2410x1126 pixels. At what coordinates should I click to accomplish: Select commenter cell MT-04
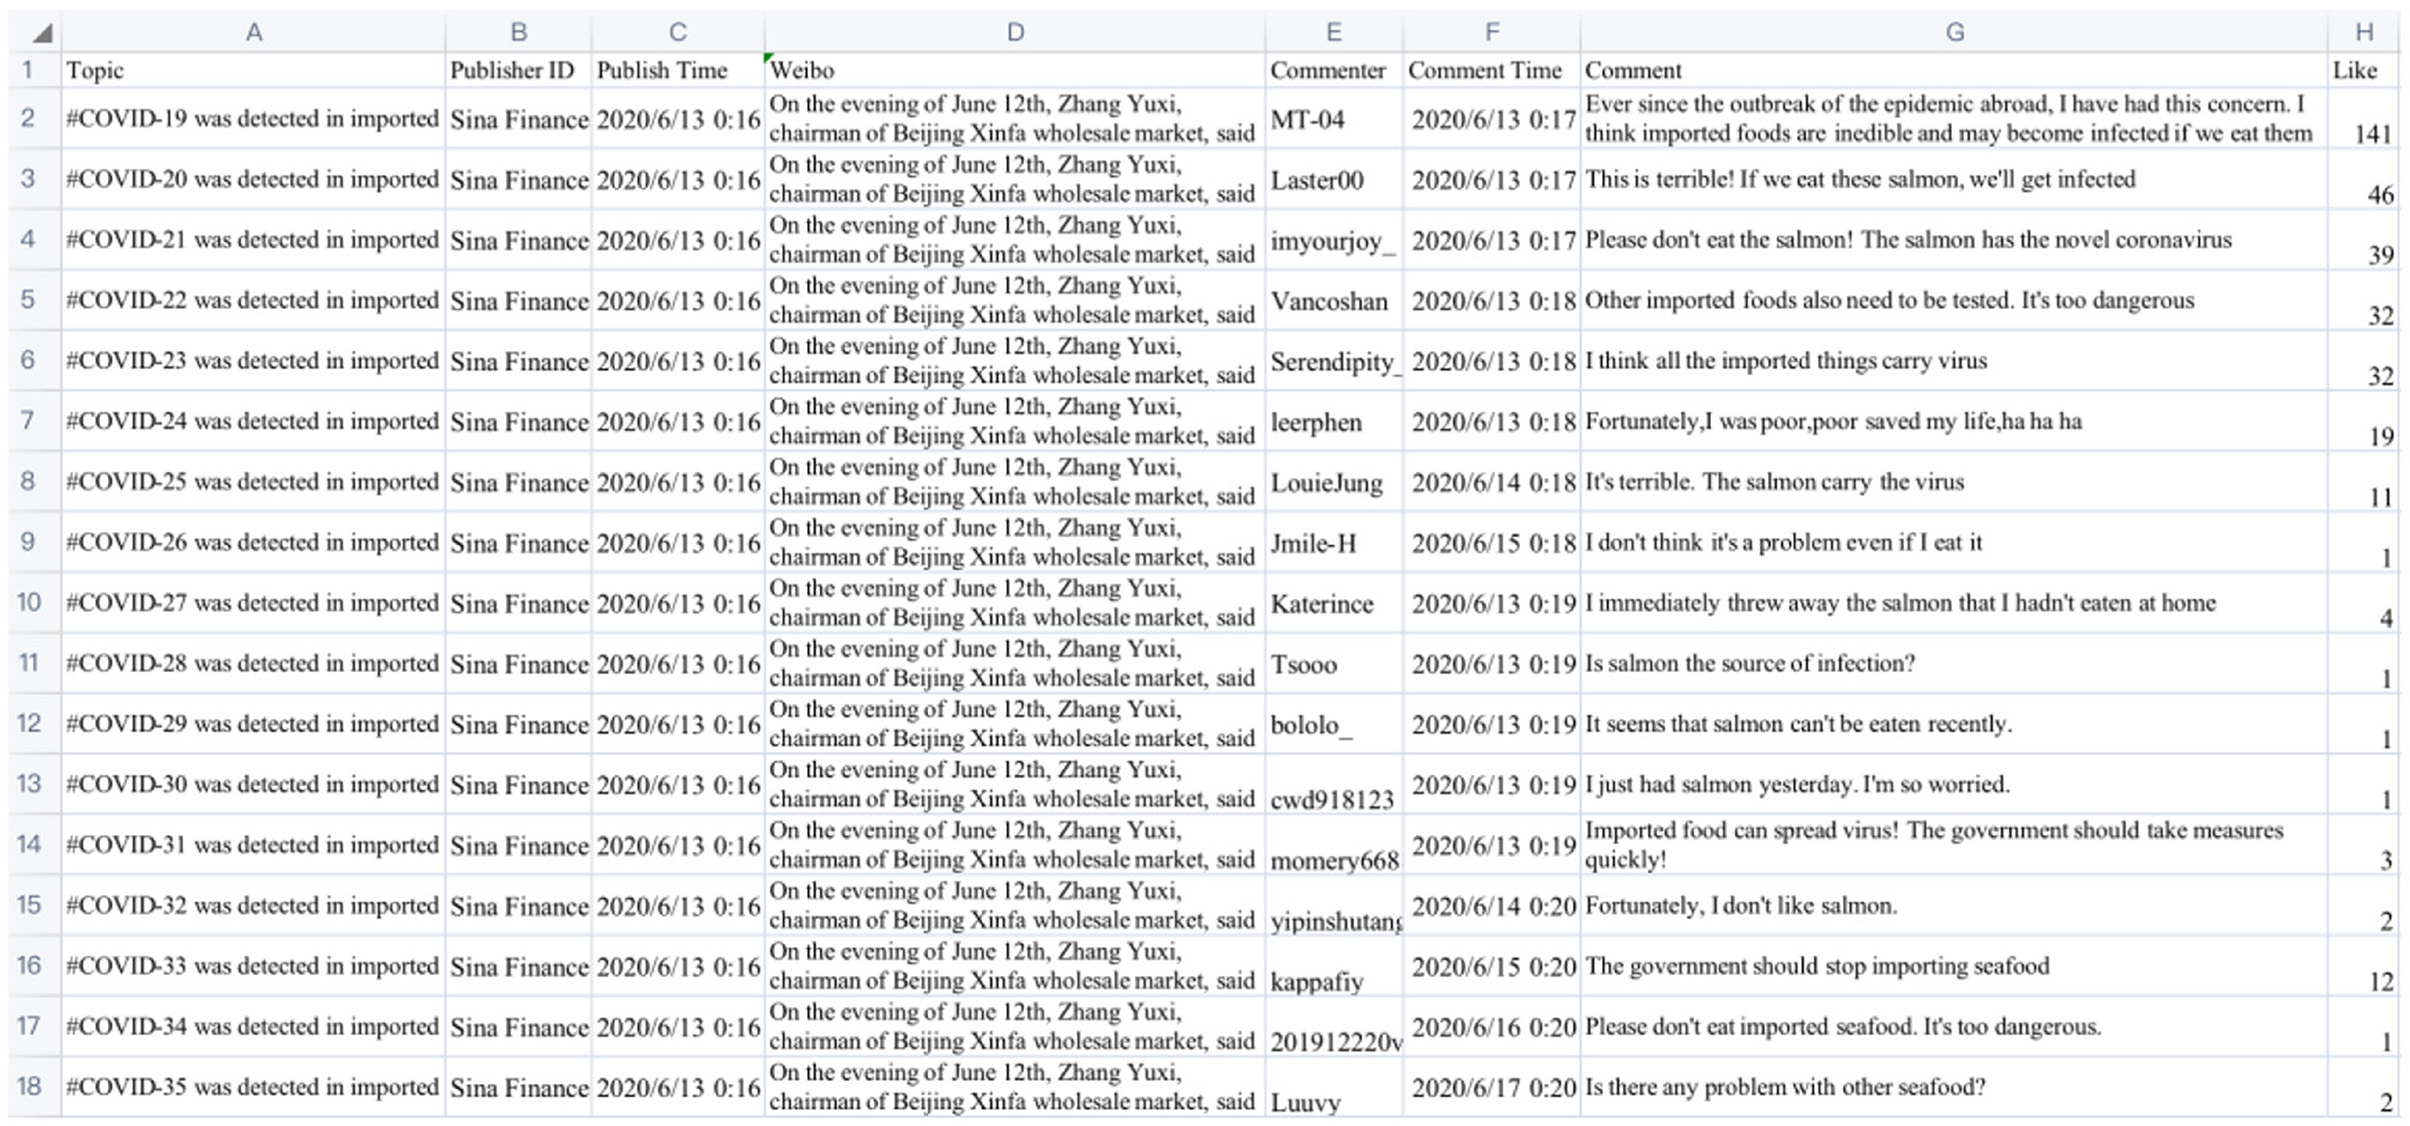click(1334, 119)
